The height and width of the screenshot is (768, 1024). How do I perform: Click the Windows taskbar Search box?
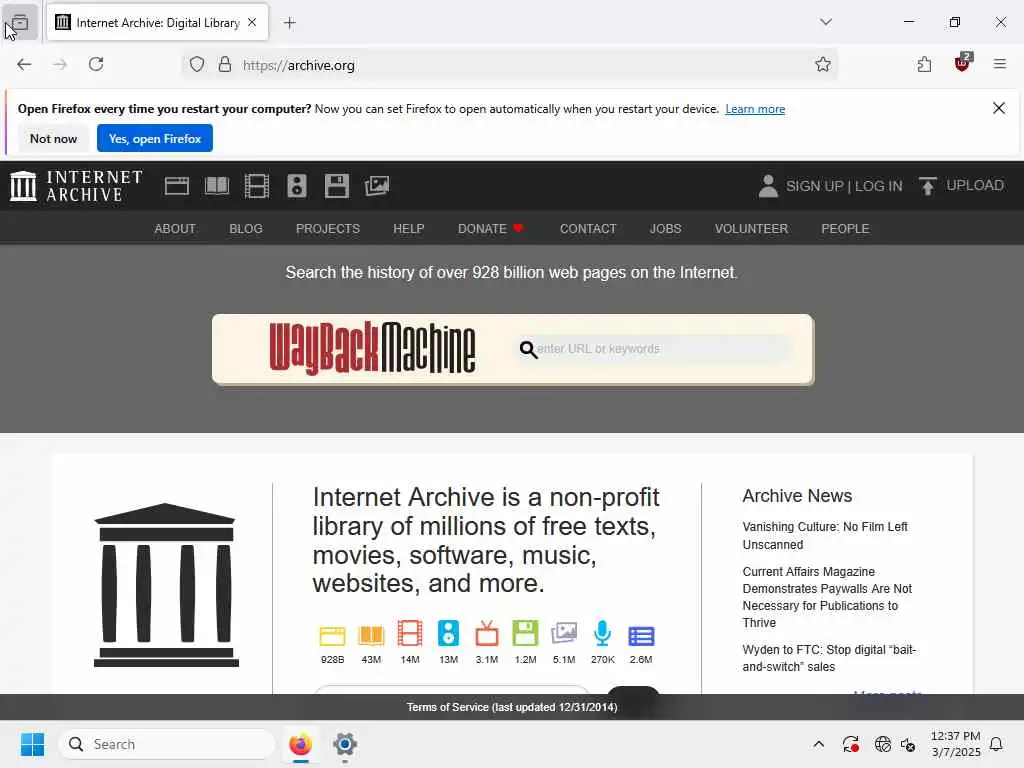click(x=167, y=744)
